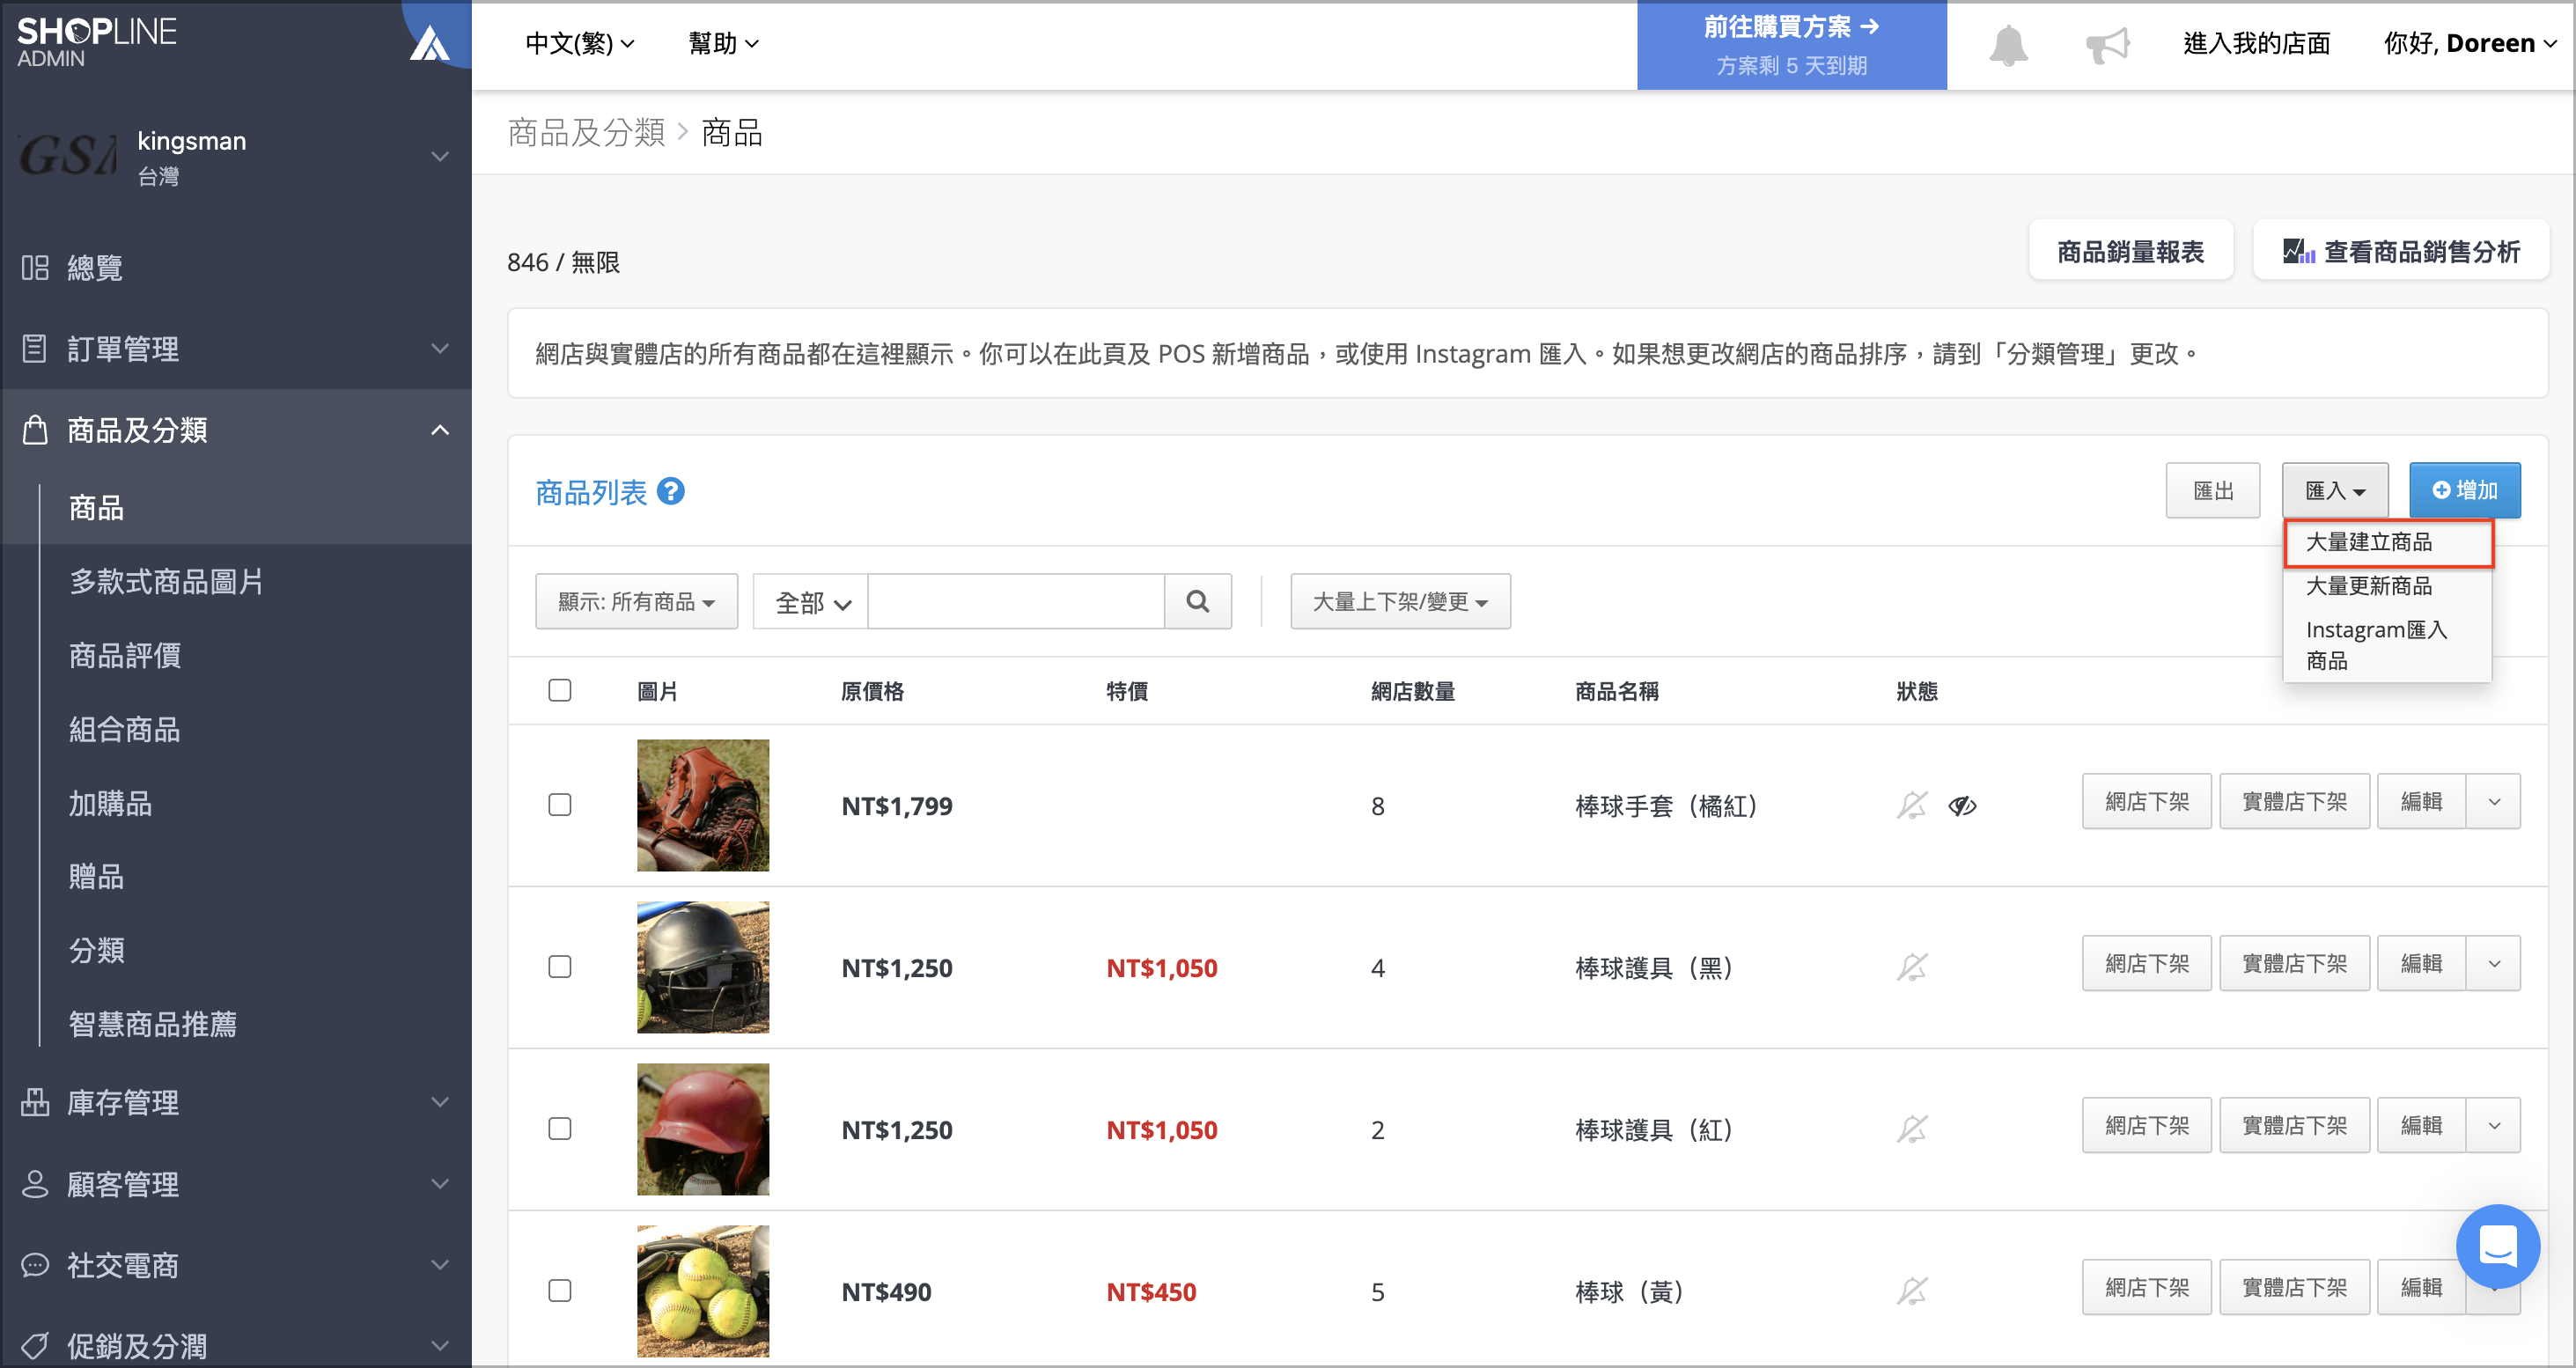Open the 中文(繁) language dropdown
This screenshot has width=2576, height=1368.
click(580, 43)
